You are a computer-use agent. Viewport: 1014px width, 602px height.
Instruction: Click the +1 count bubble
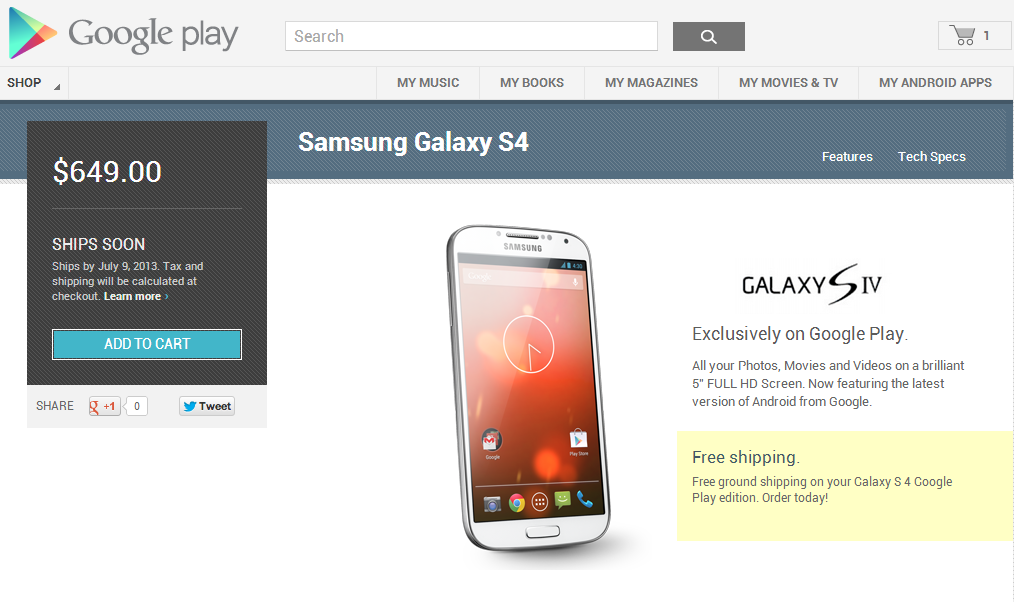point(136,406)
